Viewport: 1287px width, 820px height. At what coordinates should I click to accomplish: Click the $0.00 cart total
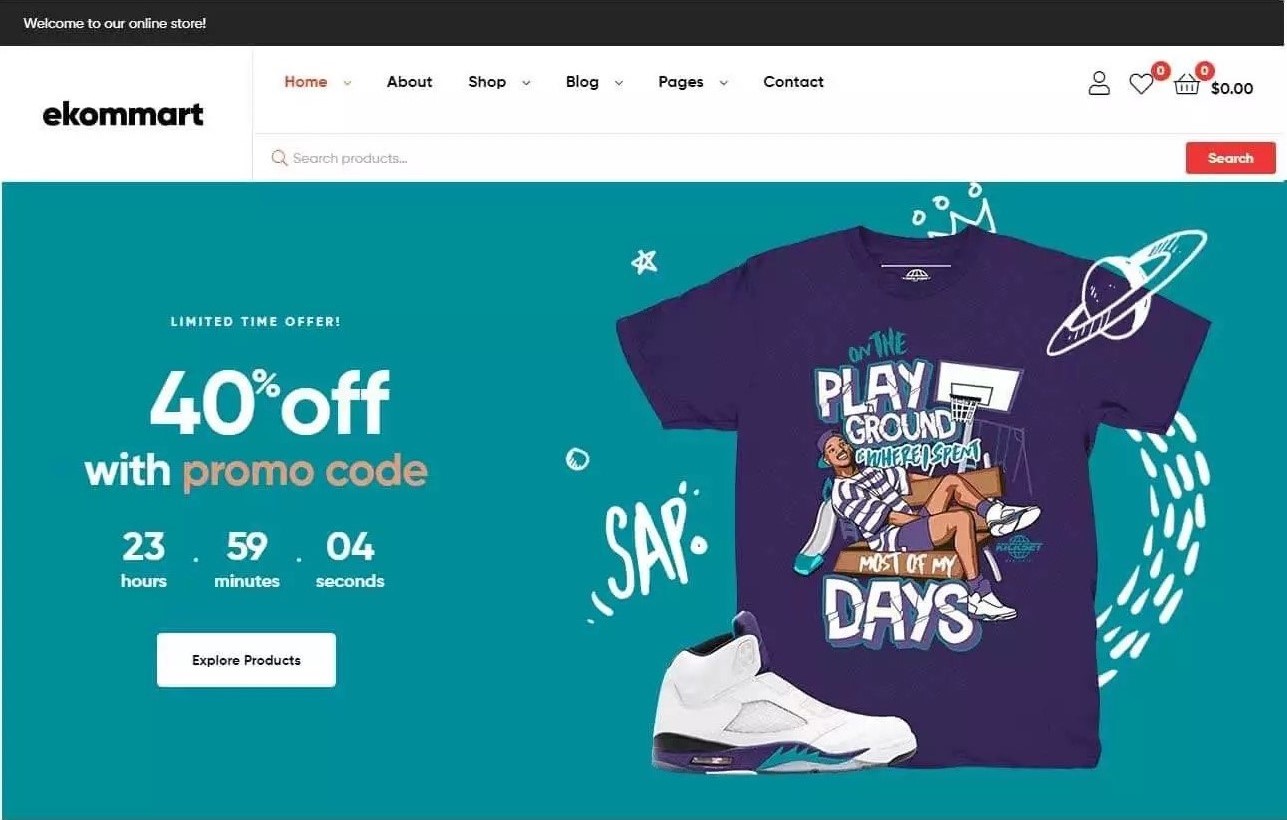[1232, 88]
